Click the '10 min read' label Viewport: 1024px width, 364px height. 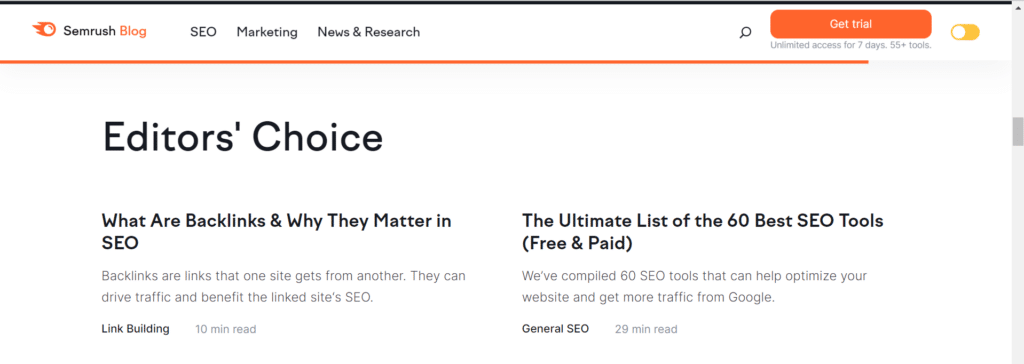point(226,329)
